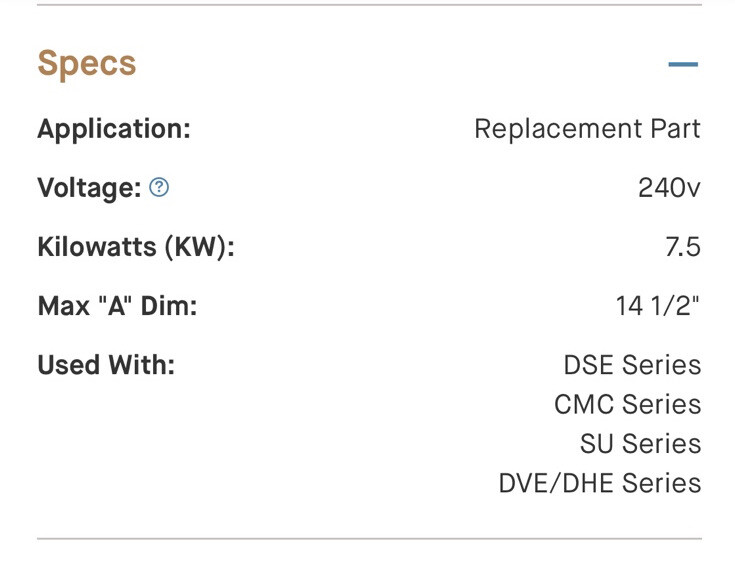Select the Kilowatts (KW) label
The height and width of the screenshot is (586, 735).
136,247
